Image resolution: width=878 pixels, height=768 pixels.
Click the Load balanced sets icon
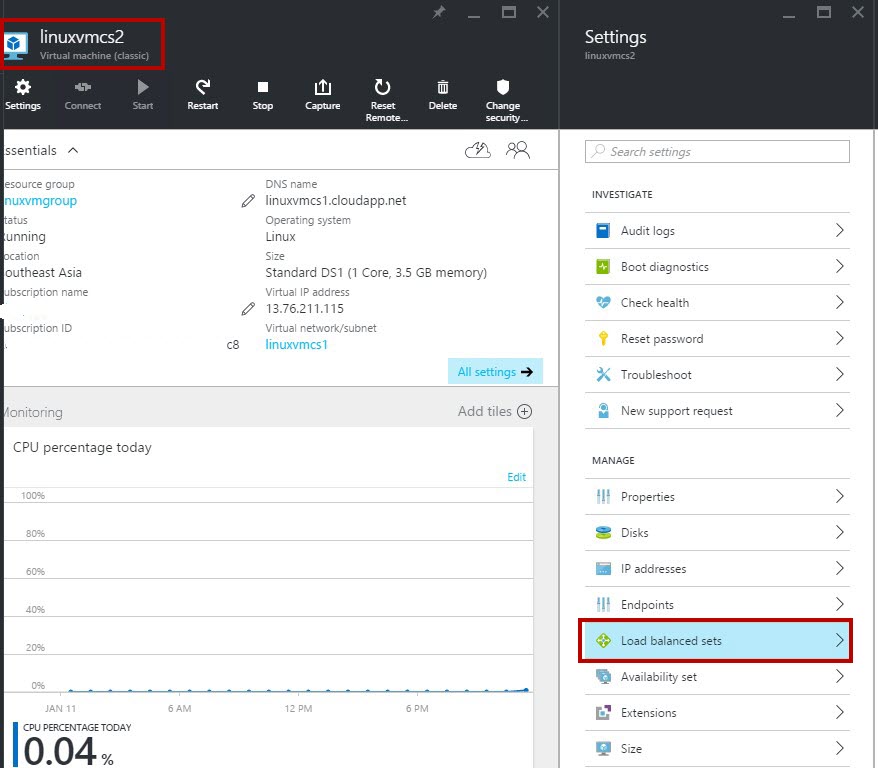click(x=603, y=640)
